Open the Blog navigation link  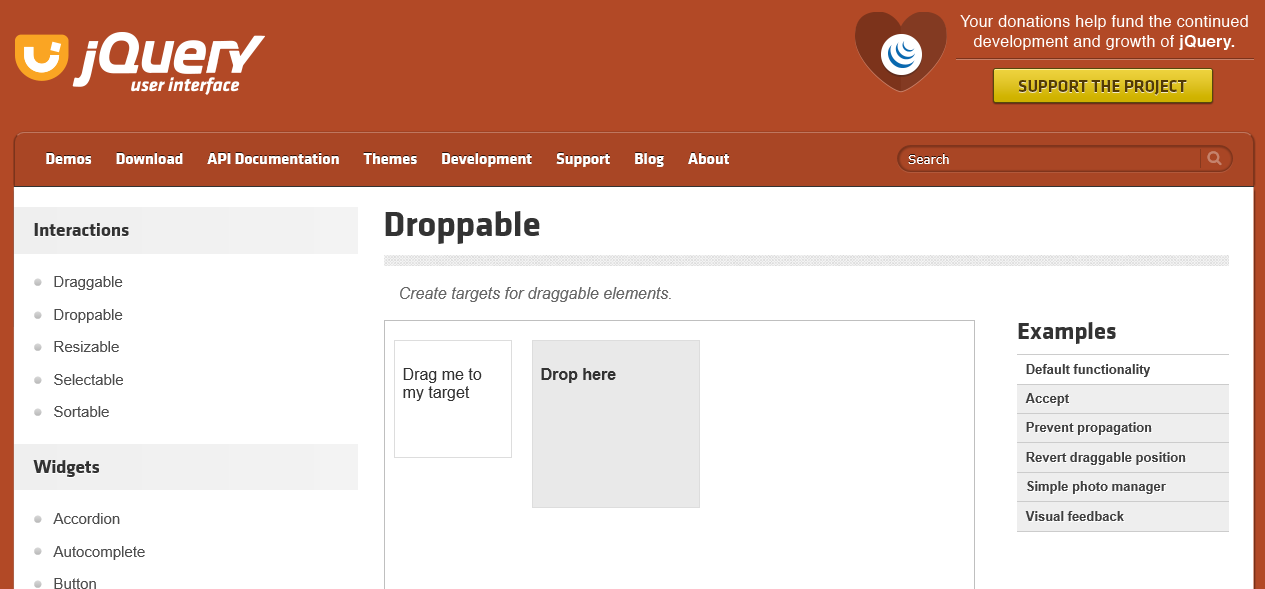point(648,159)
